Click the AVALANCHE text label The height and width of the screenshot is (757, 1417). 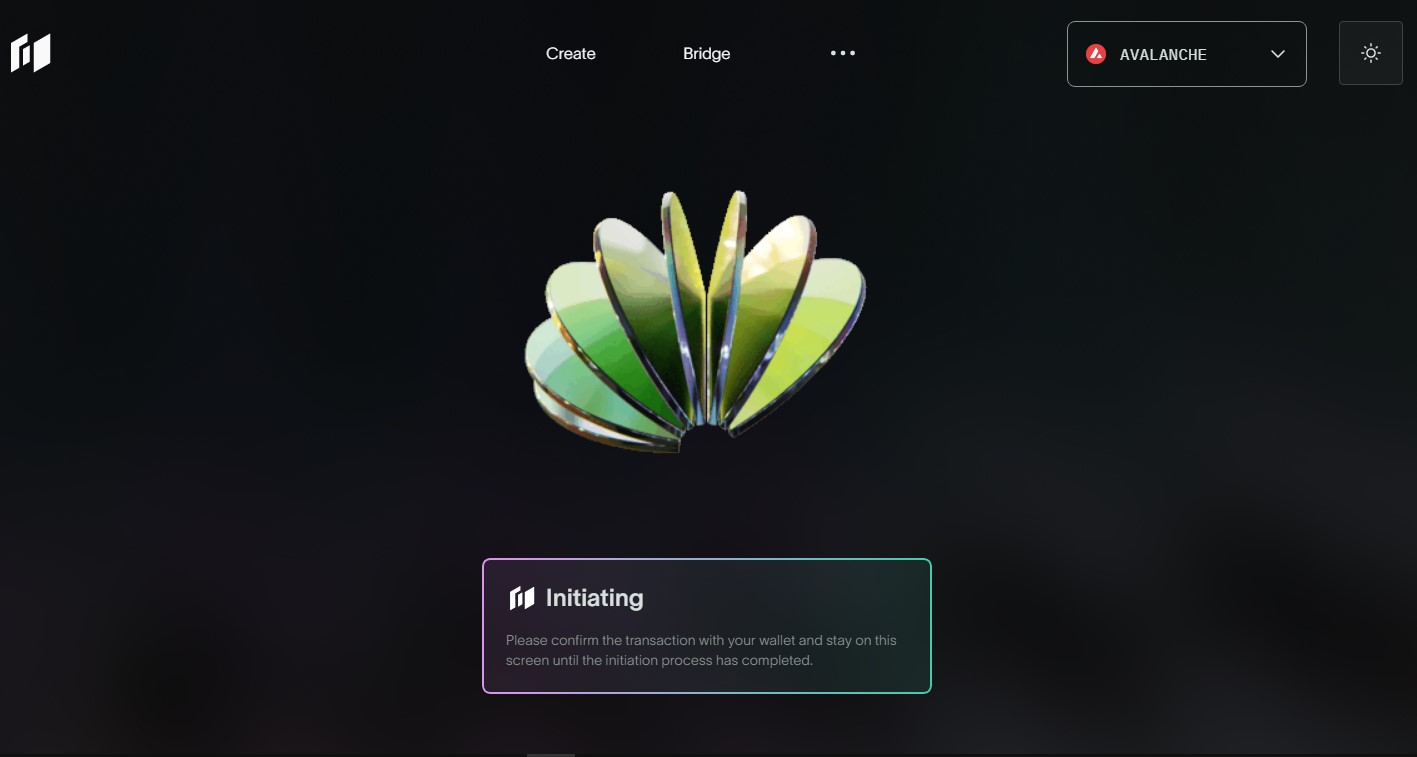pos(1163,55)
